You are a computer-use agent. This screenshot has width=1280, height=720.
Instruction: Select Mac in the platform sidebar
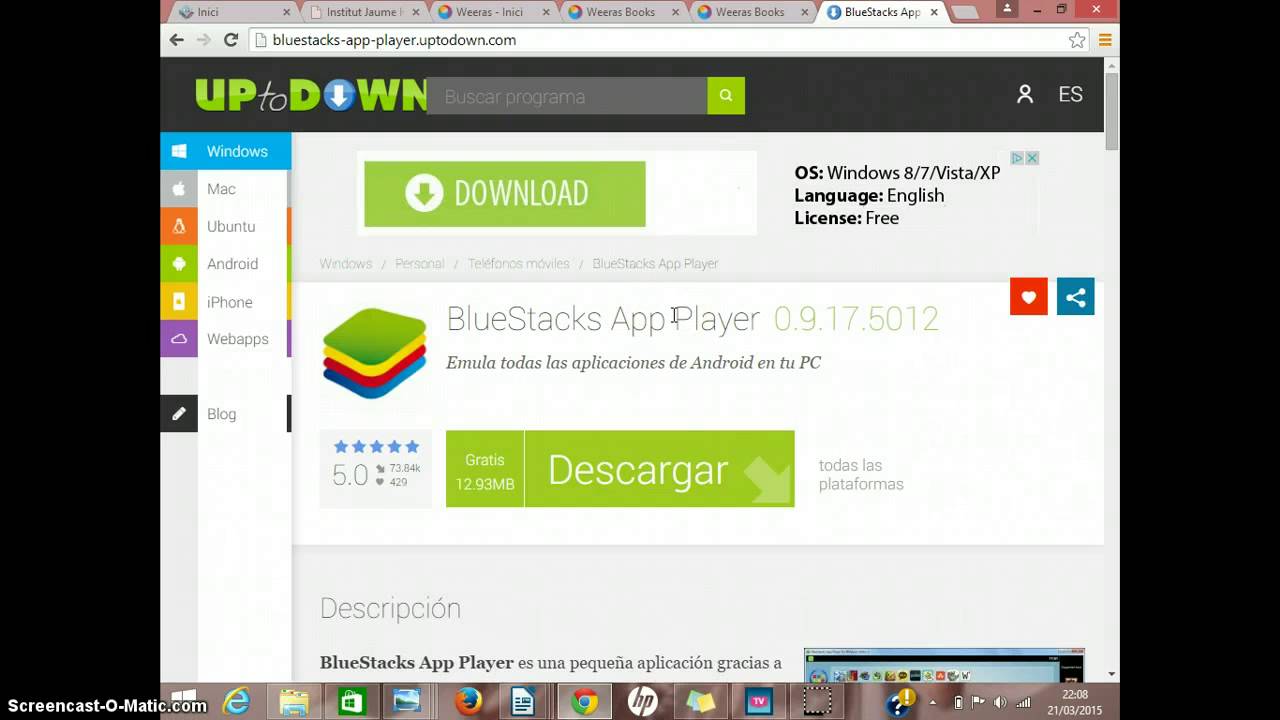tap(221, 189)
